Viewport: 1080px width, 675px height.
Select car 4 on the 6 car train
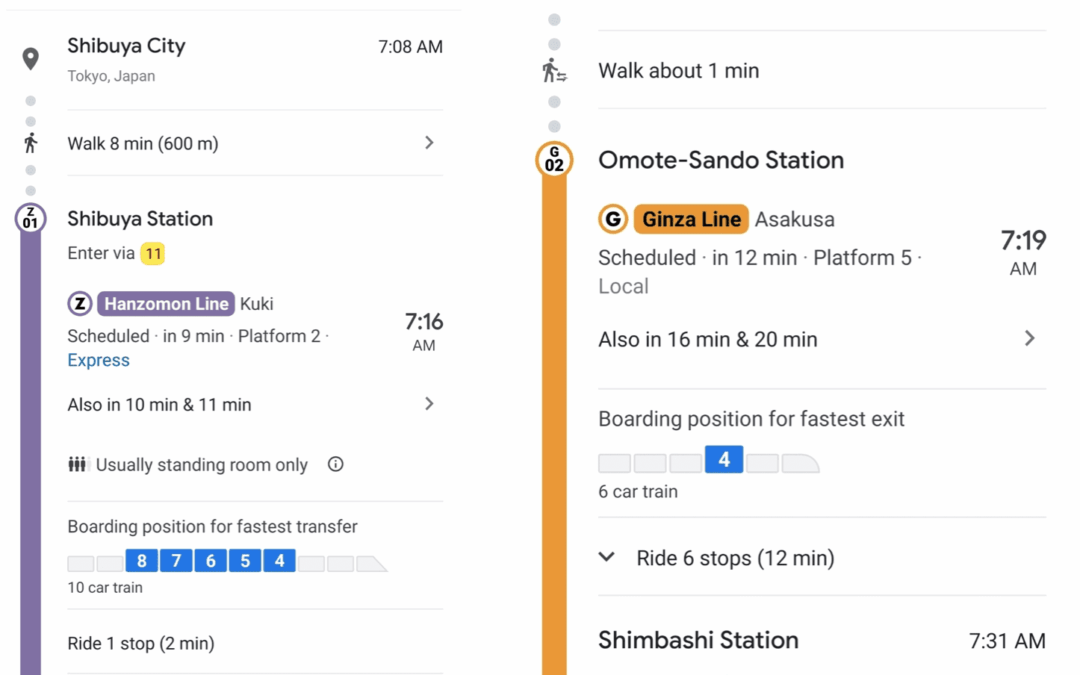click(x=724, y=459)
